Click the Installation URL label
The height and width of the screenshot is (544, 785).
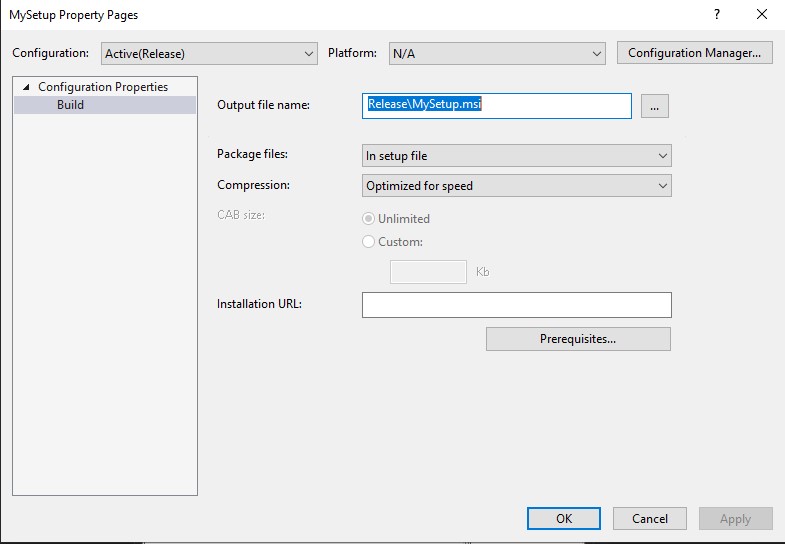coord(259,304)
